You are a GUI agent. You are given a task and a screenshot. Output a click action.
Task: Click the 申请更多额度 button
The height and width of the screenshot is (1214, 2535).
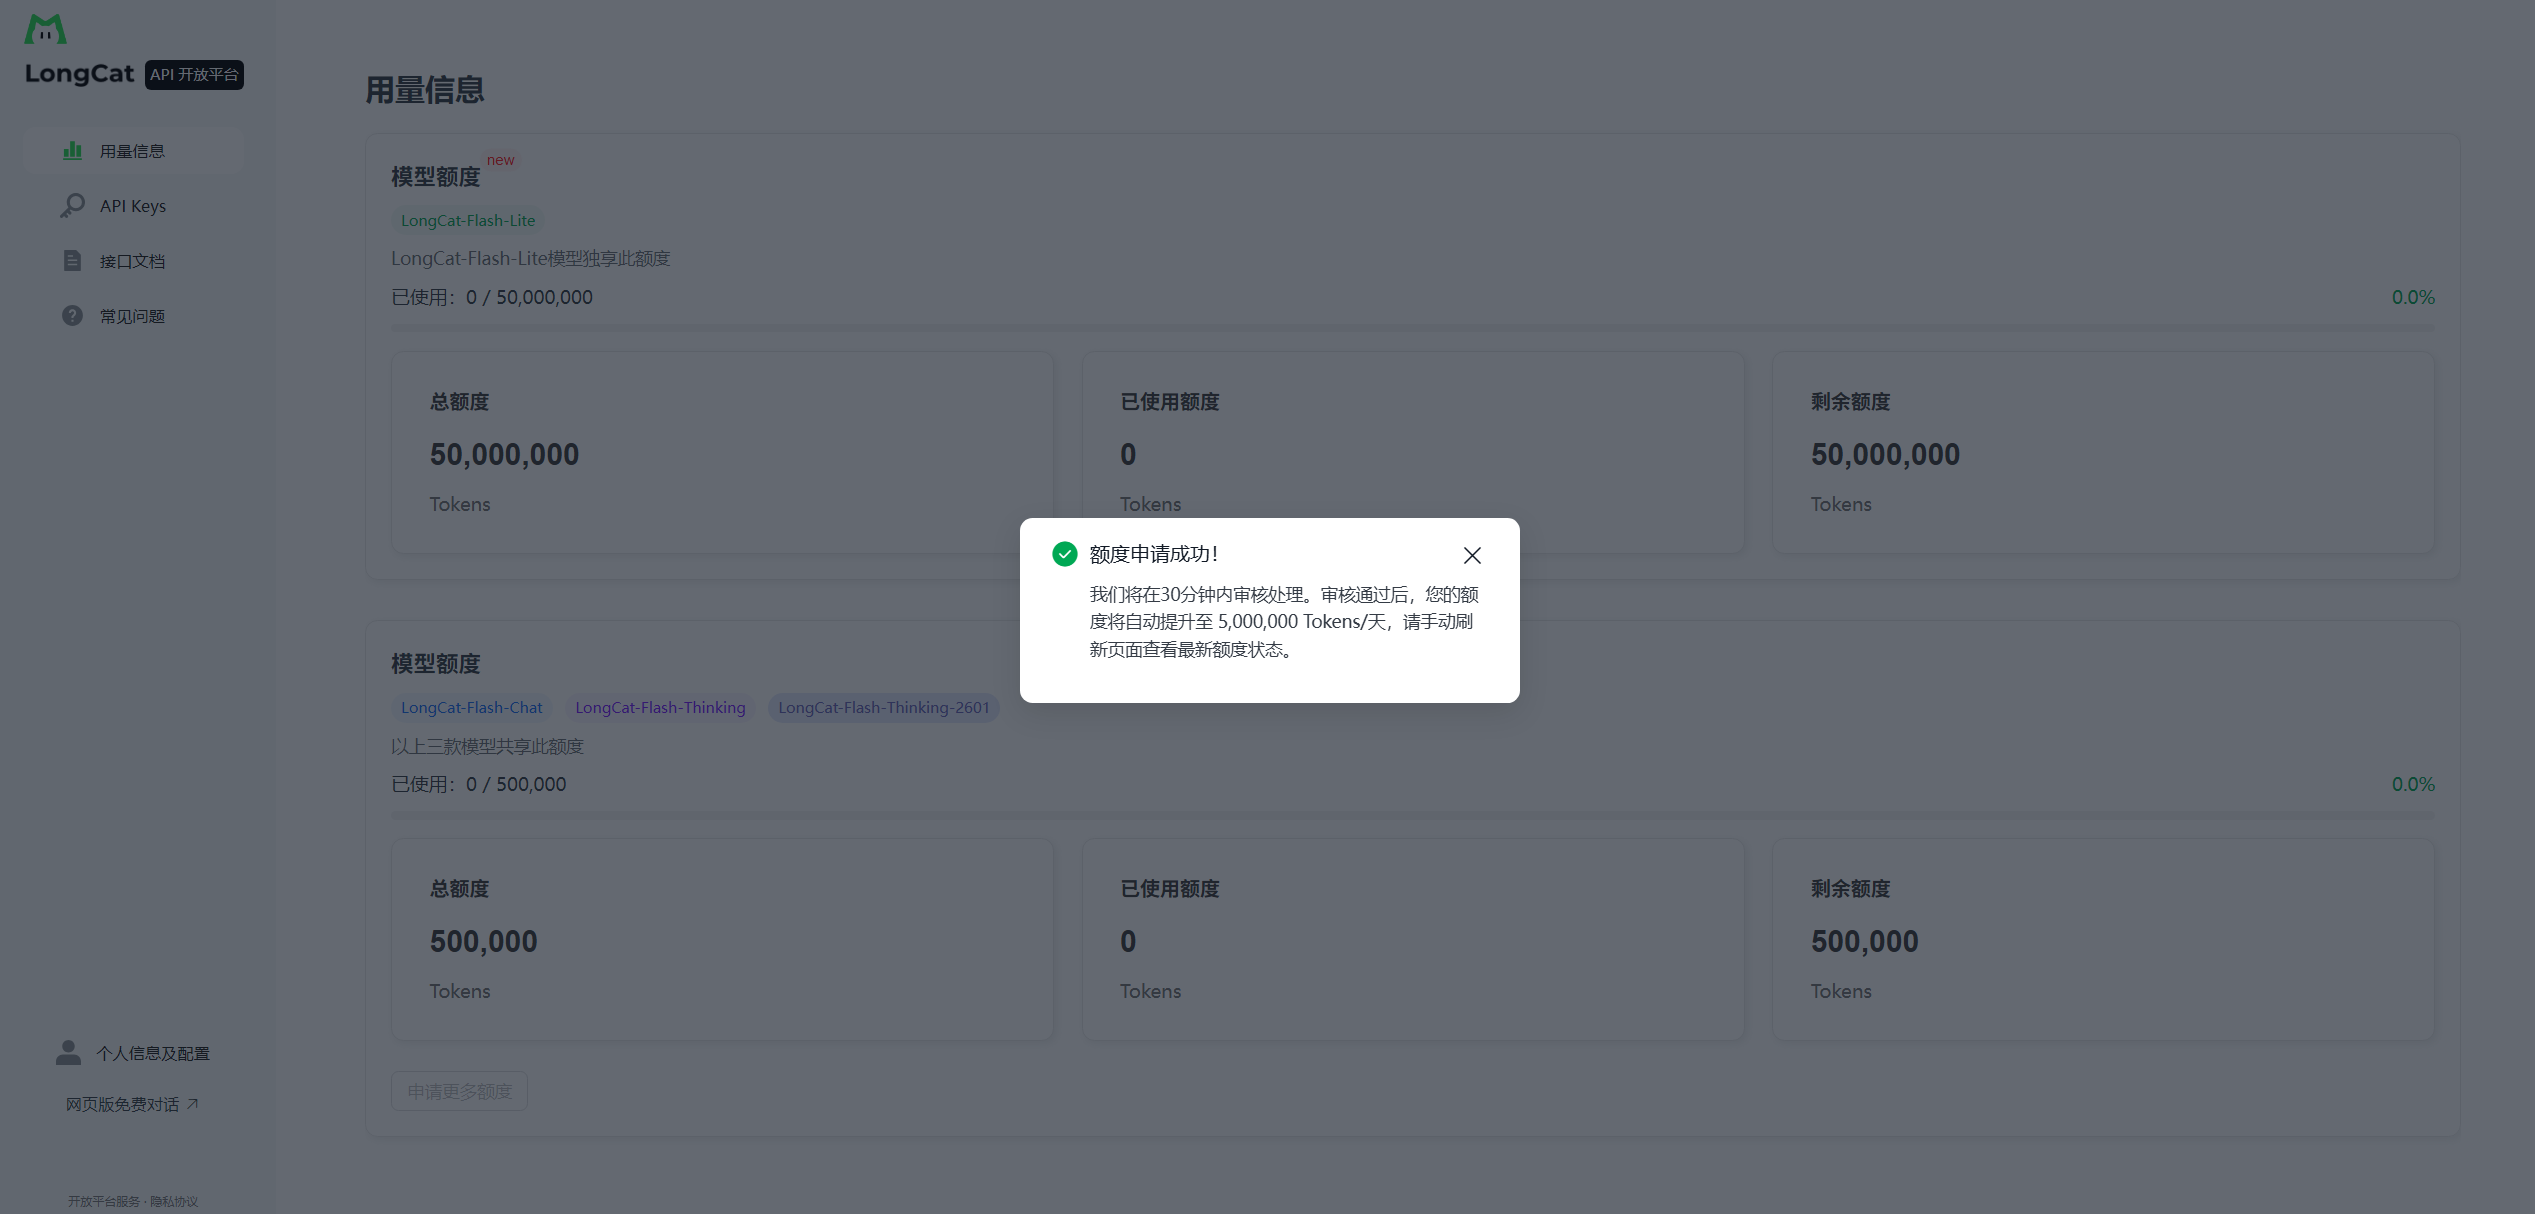[x=458, y=1090]
